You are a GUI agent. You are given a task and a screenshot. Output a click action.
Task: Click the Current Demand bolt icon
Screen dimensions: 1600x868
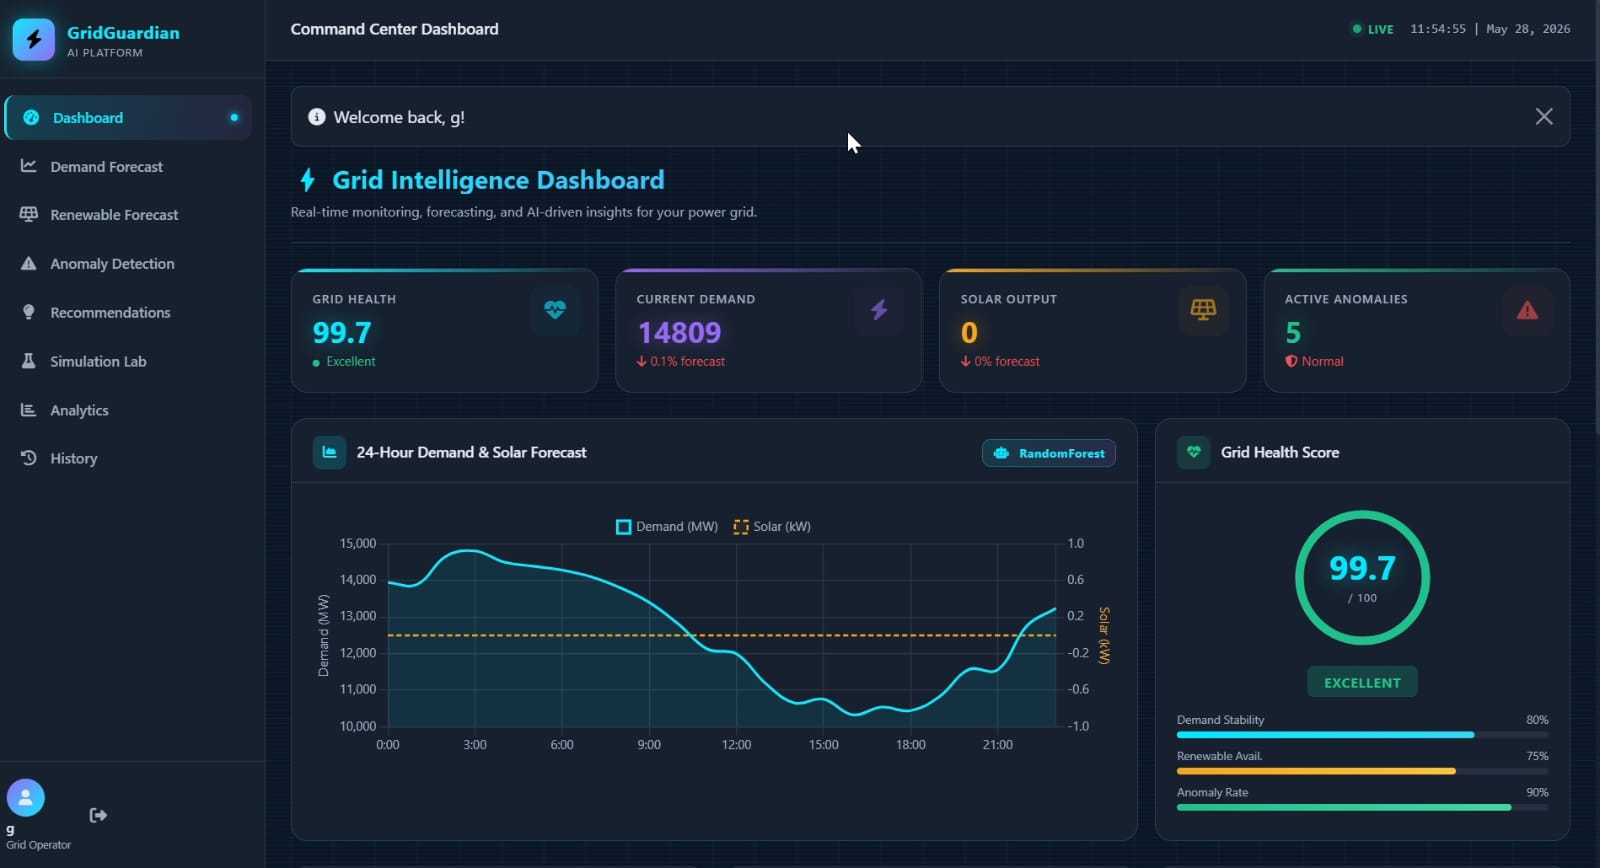879,310
